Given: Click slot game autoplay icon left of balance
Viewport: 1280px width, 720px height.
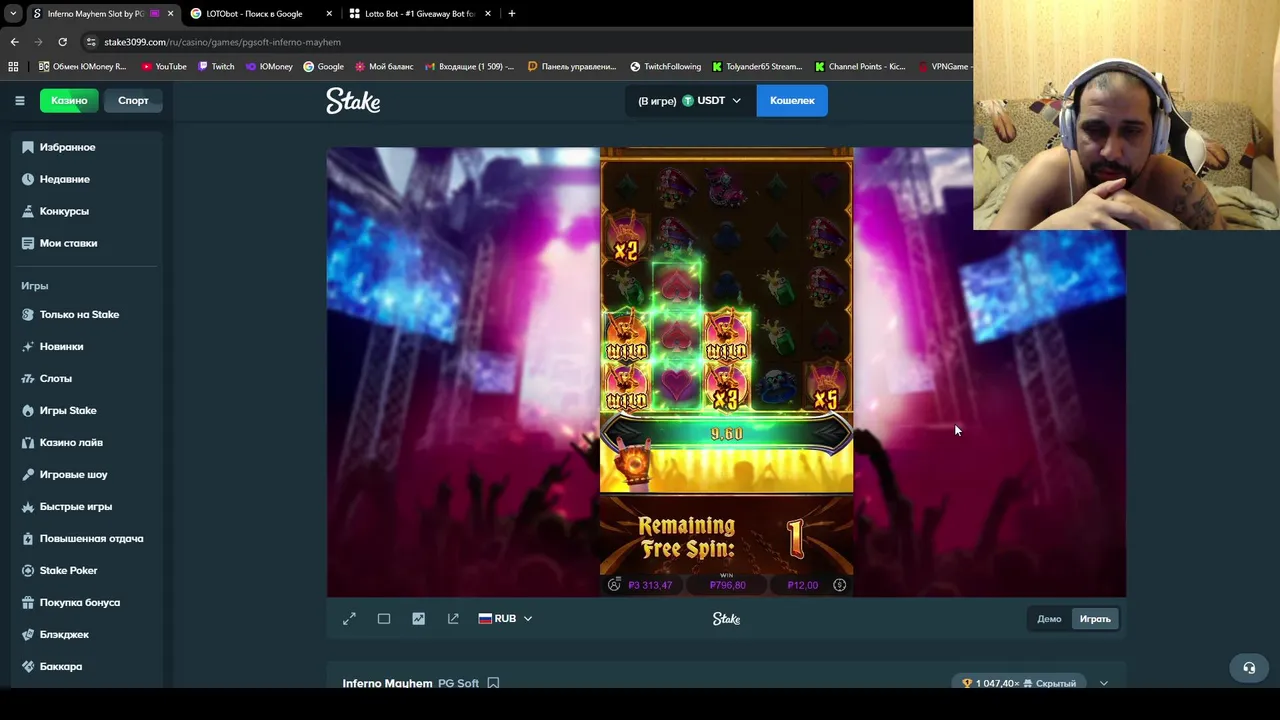Looking at the screenshot, I should [x=614, y=585].
